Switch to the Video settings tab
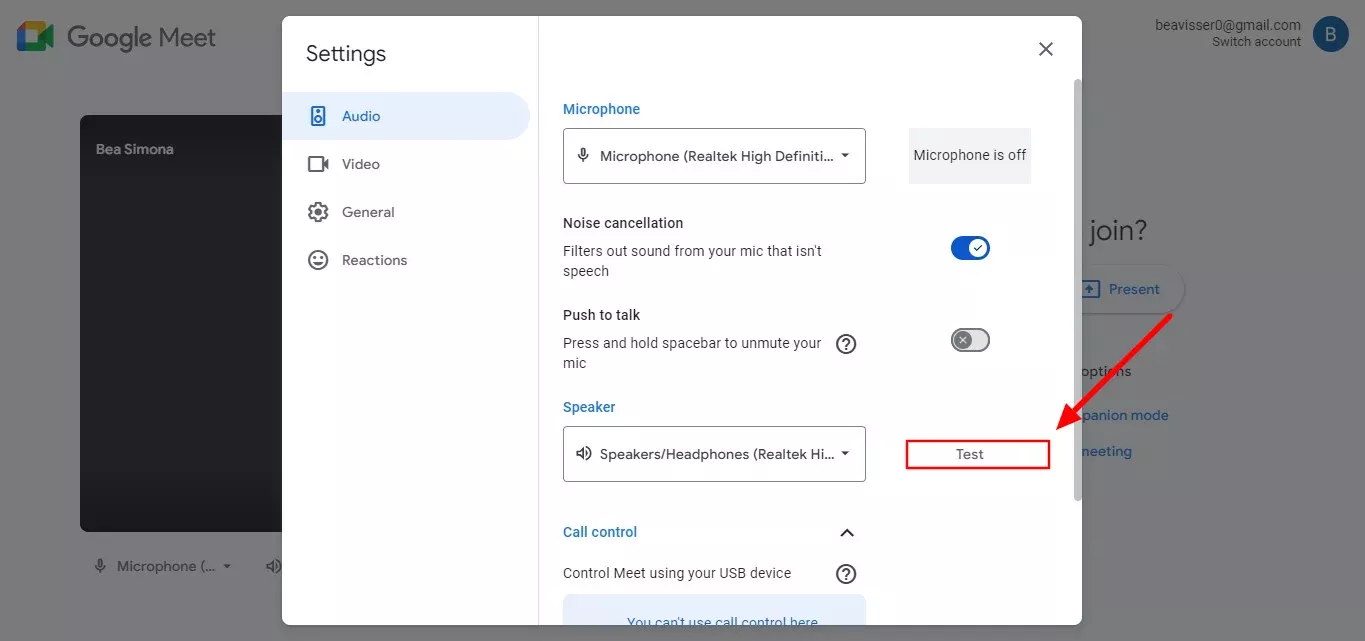This screenshot has width=1365, height=641. (360, 164)
